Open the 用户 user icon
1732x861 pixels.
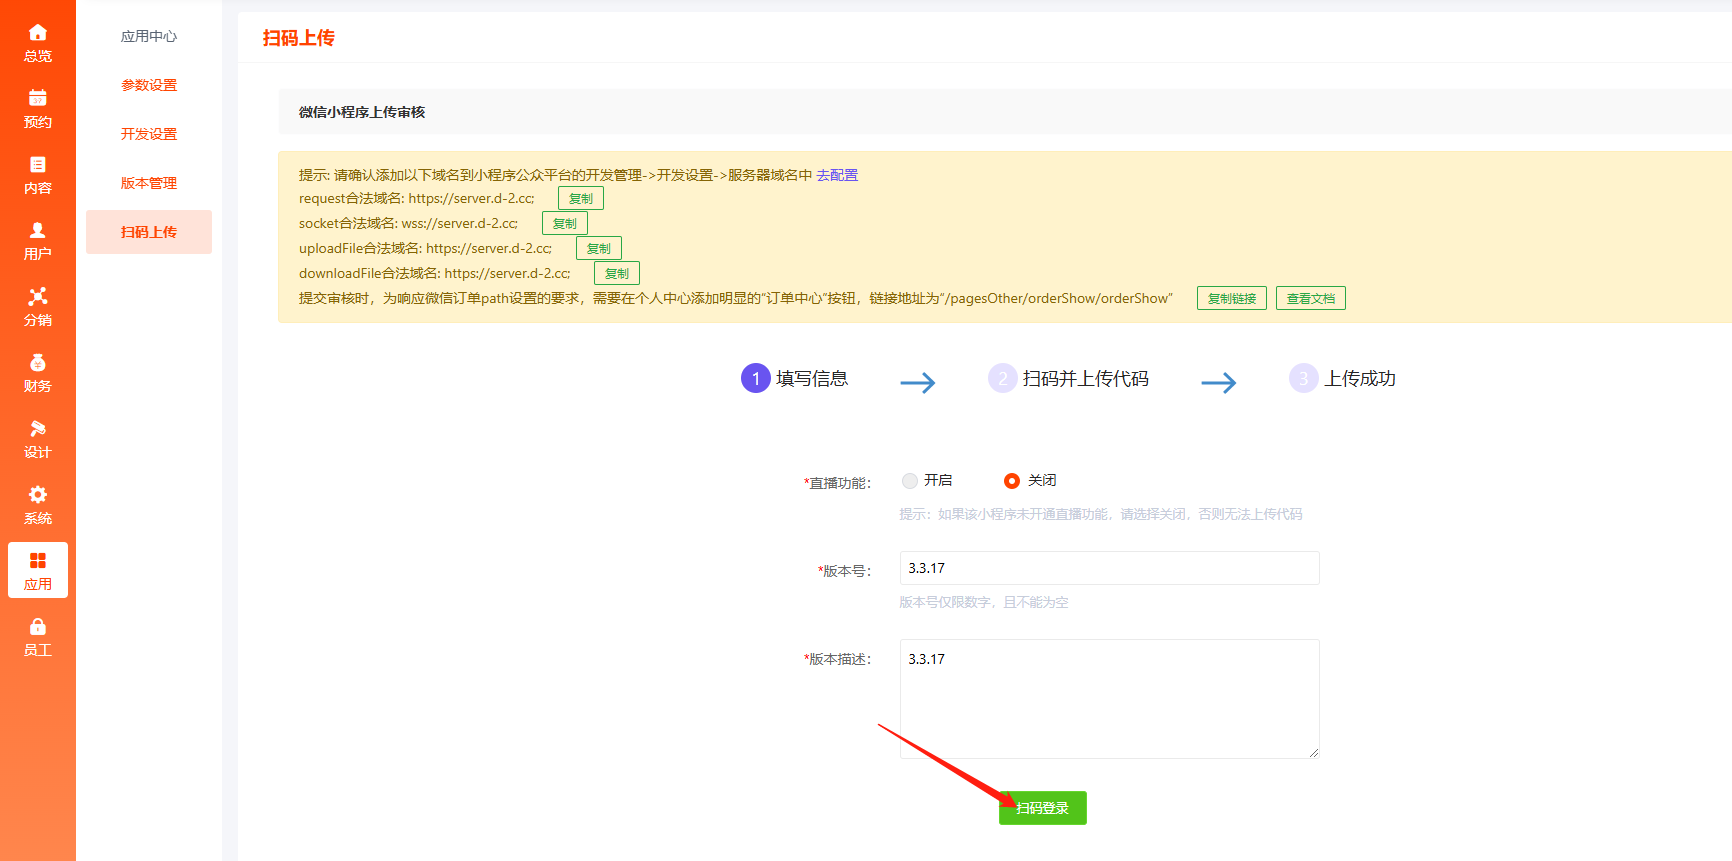click(37, 231)
